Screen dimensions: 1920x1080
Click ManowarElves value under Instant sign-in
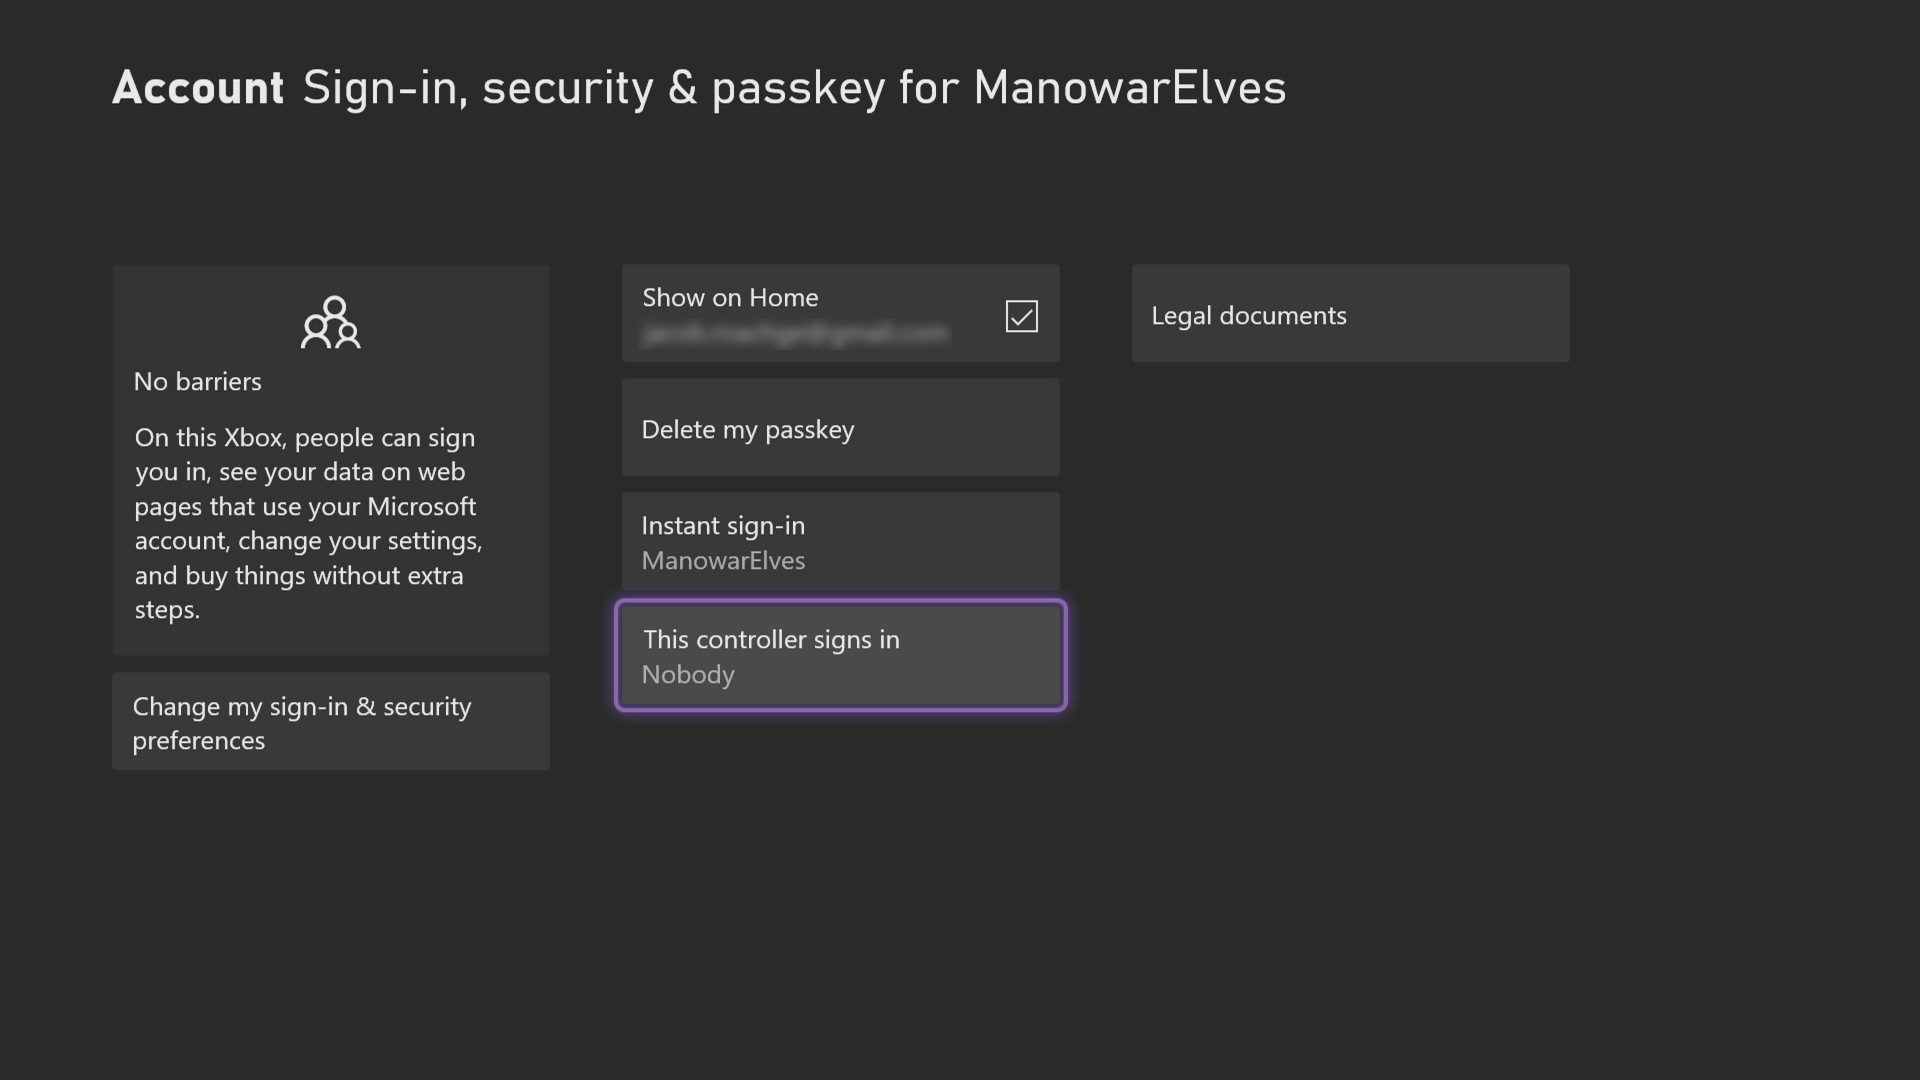[x=723, y=561]
